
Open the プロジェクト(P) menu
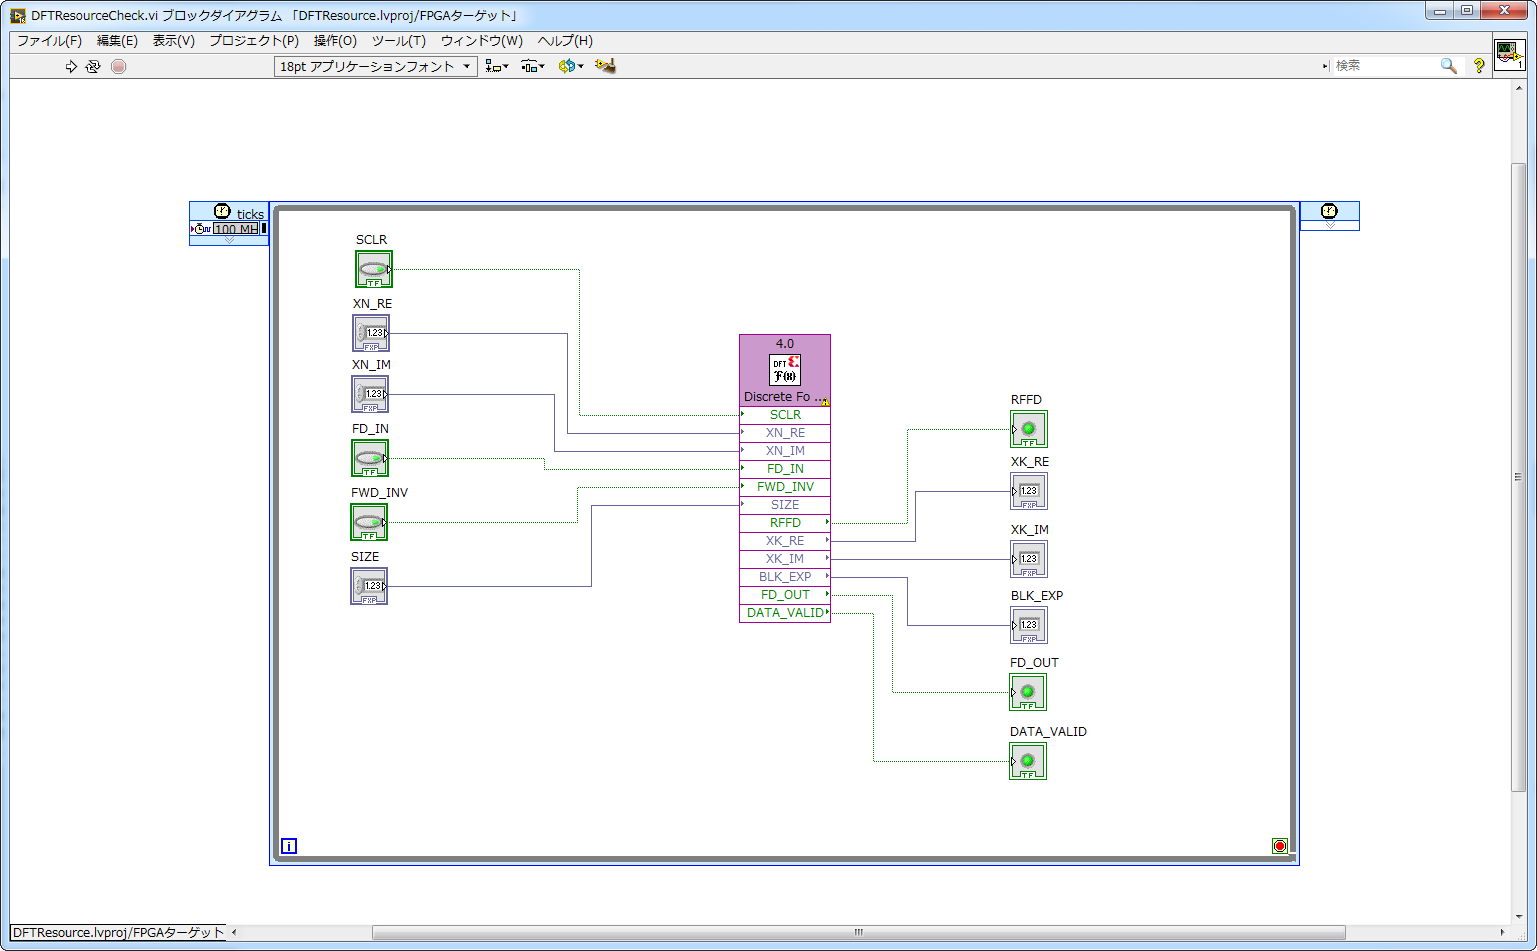pos(254,41)
